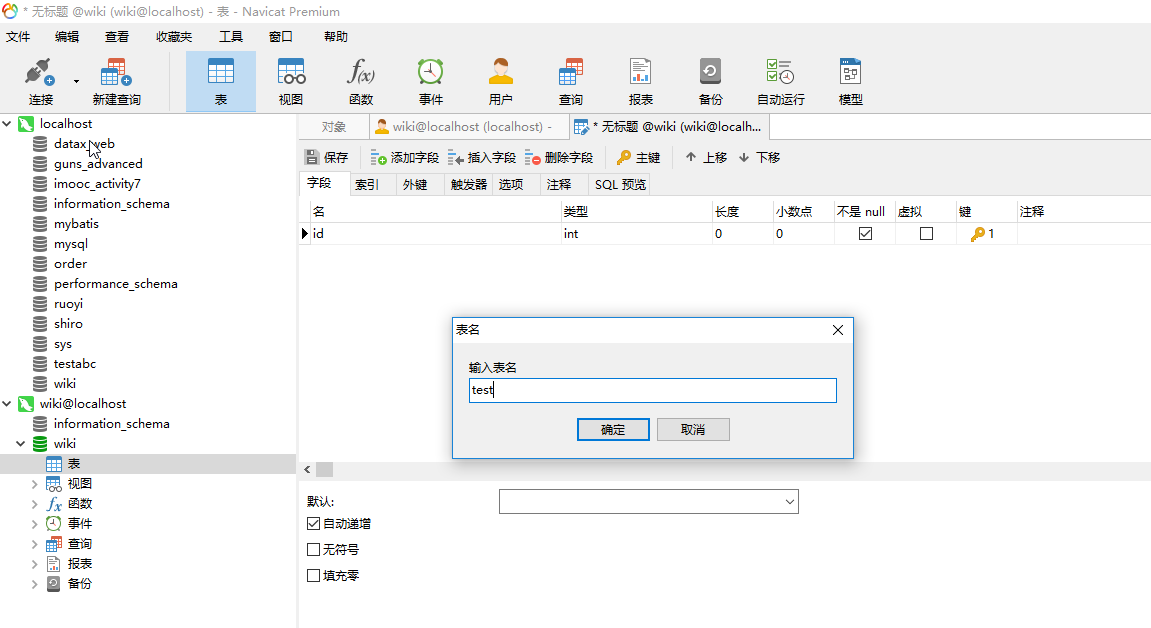Cancel the 表名 dialog with 取消
1151x628 pixels.
point(693,430)
